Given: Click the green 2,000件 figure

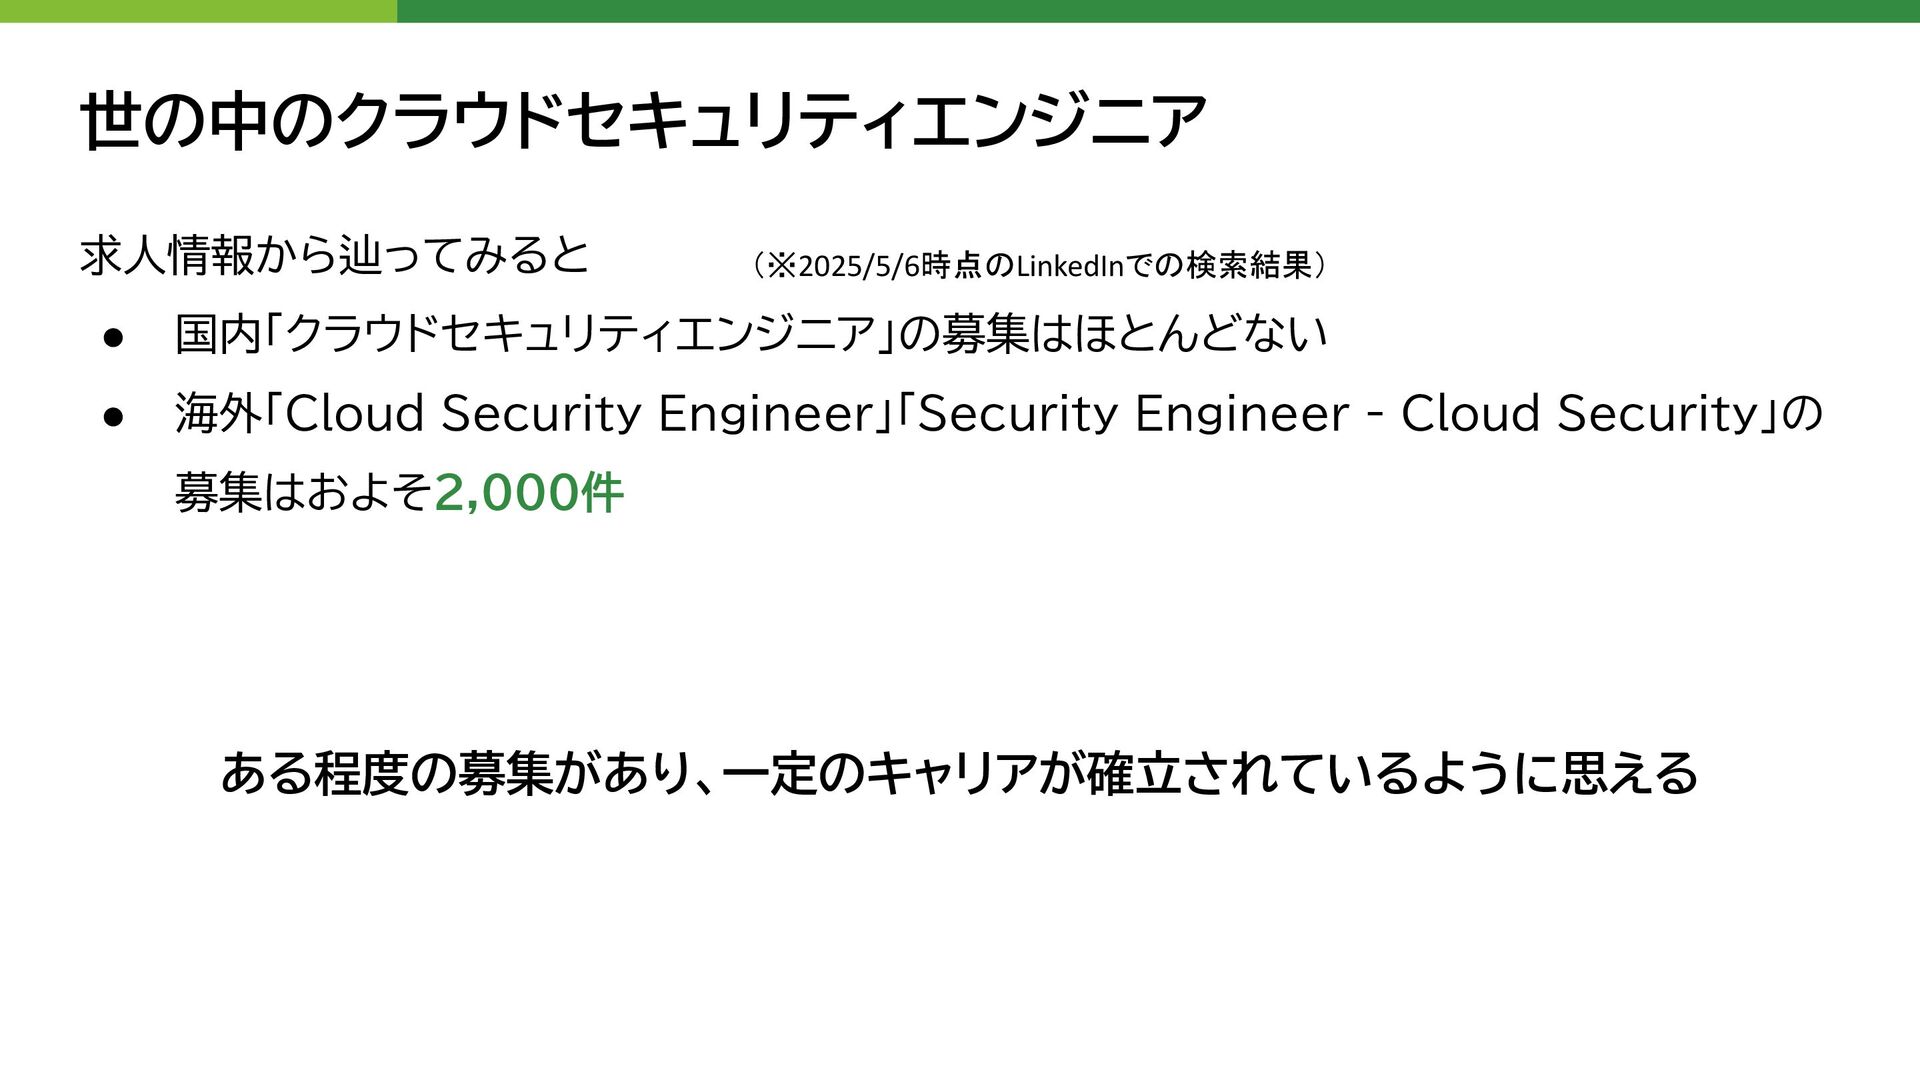Looking at the screenshot, I should pyautogui.click(x=530, y=492).
